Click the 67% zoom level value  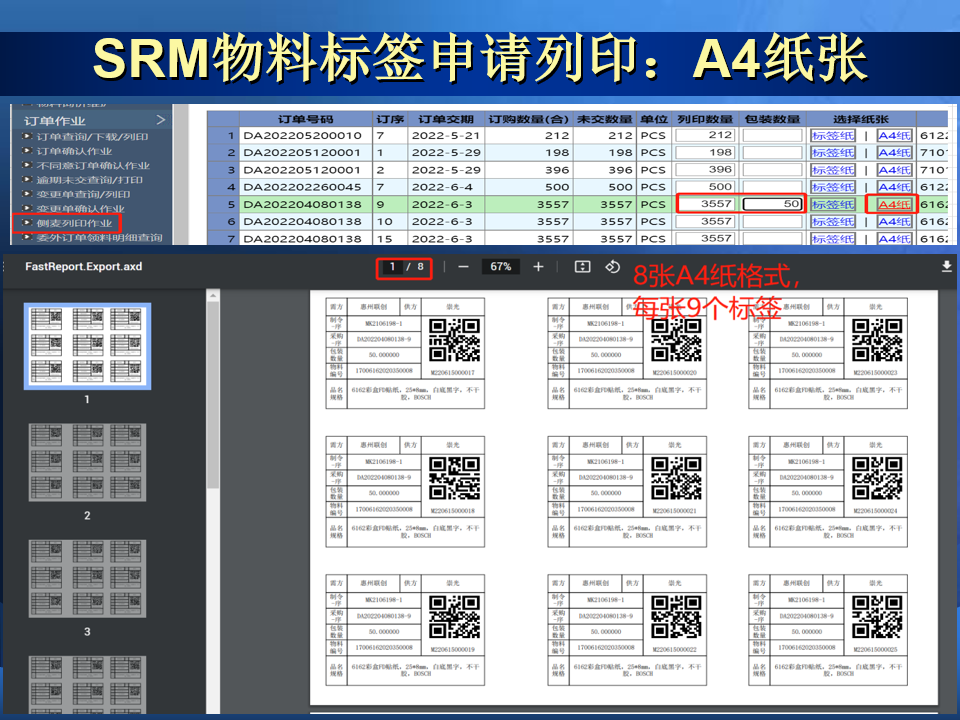coord(500,267)
